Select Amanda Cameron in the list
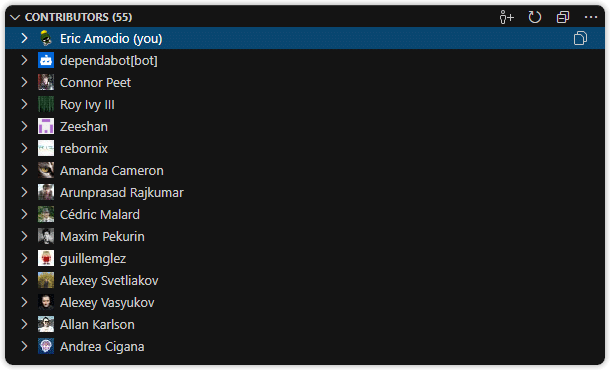 [305, 170]
